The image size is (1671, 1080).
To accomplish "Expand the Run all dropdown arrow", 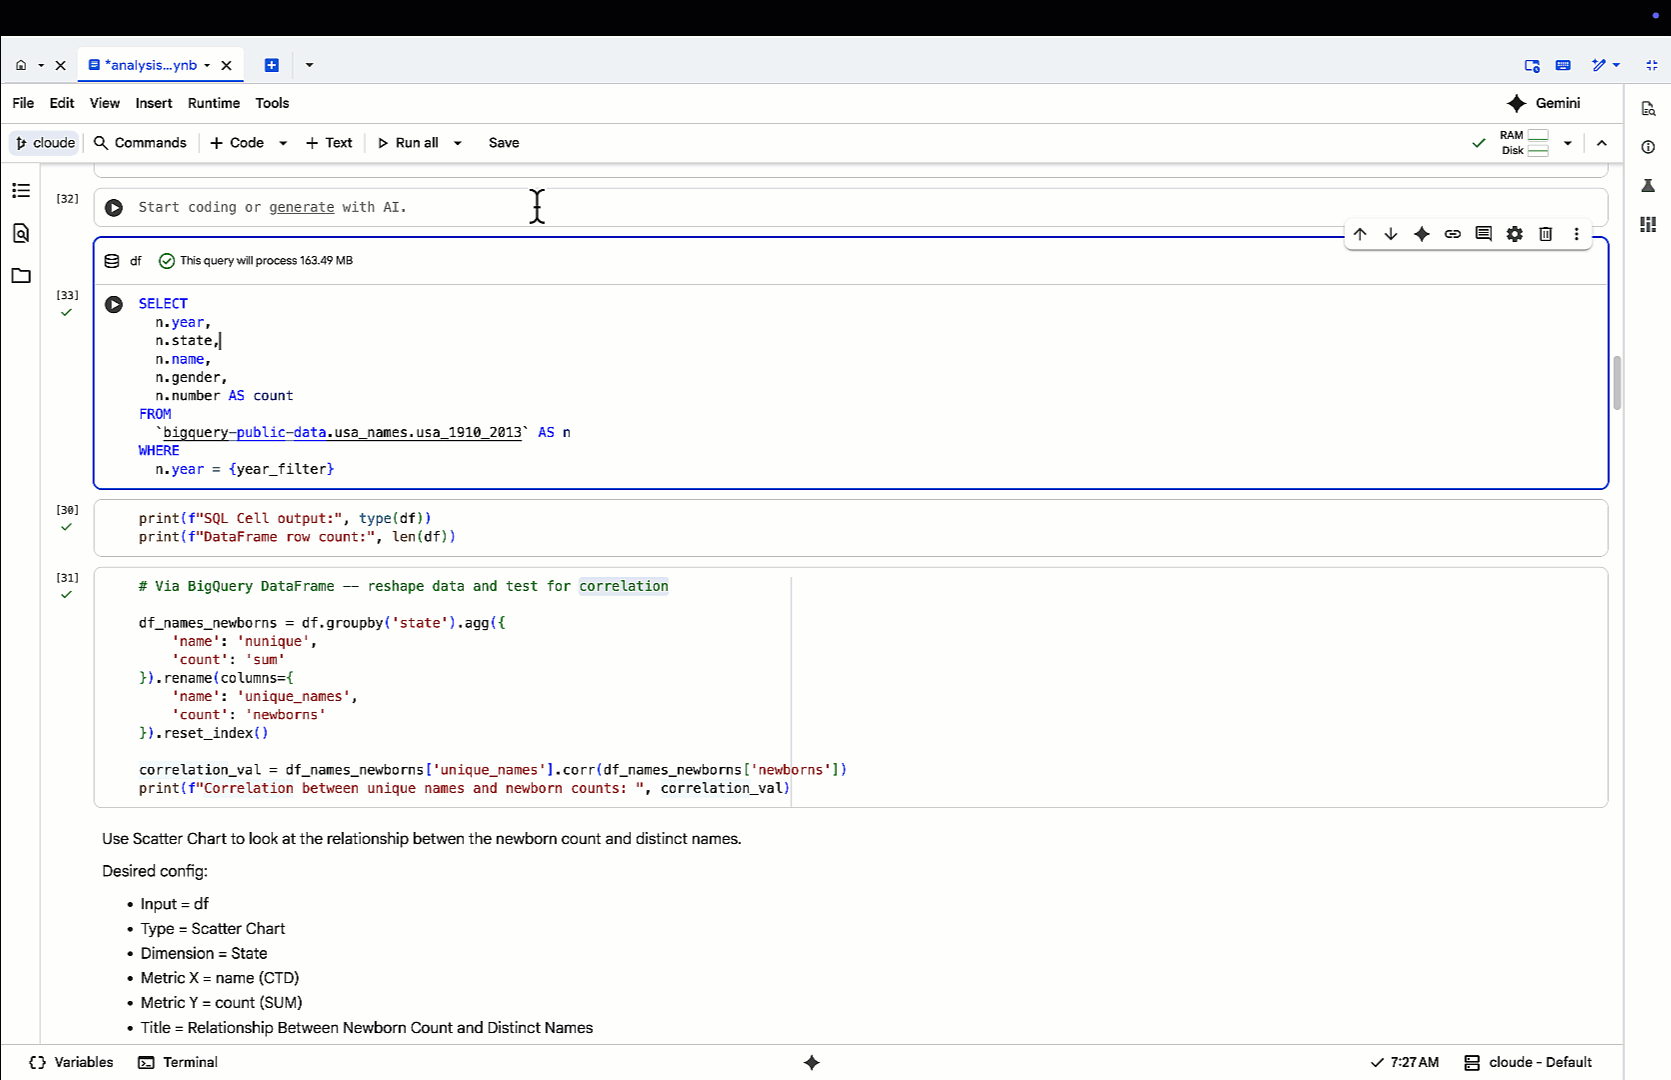I will [x=458, y=143].
